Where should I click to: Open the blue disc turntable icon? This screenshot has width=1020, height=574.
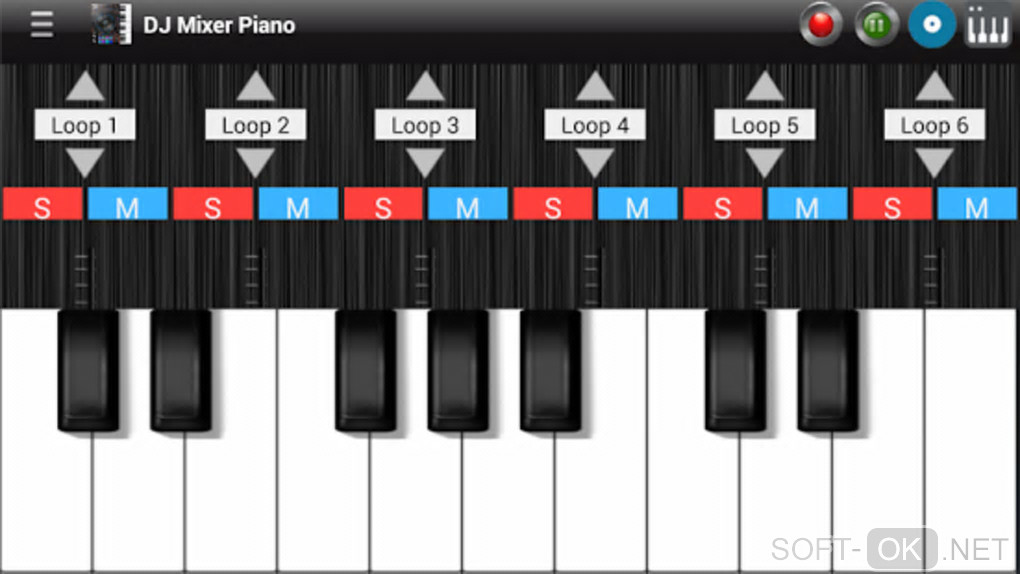[932, 25]
